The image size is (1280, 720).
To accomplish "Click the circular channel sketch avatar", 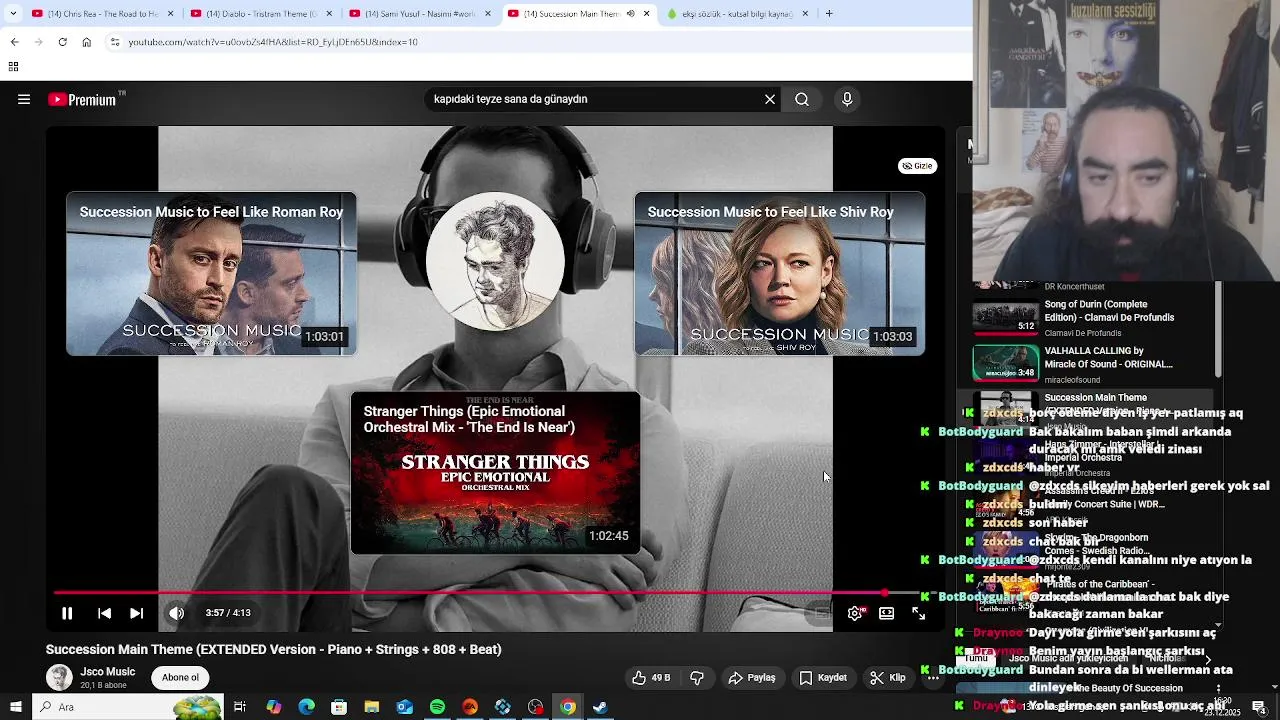I will pos(495,262).
